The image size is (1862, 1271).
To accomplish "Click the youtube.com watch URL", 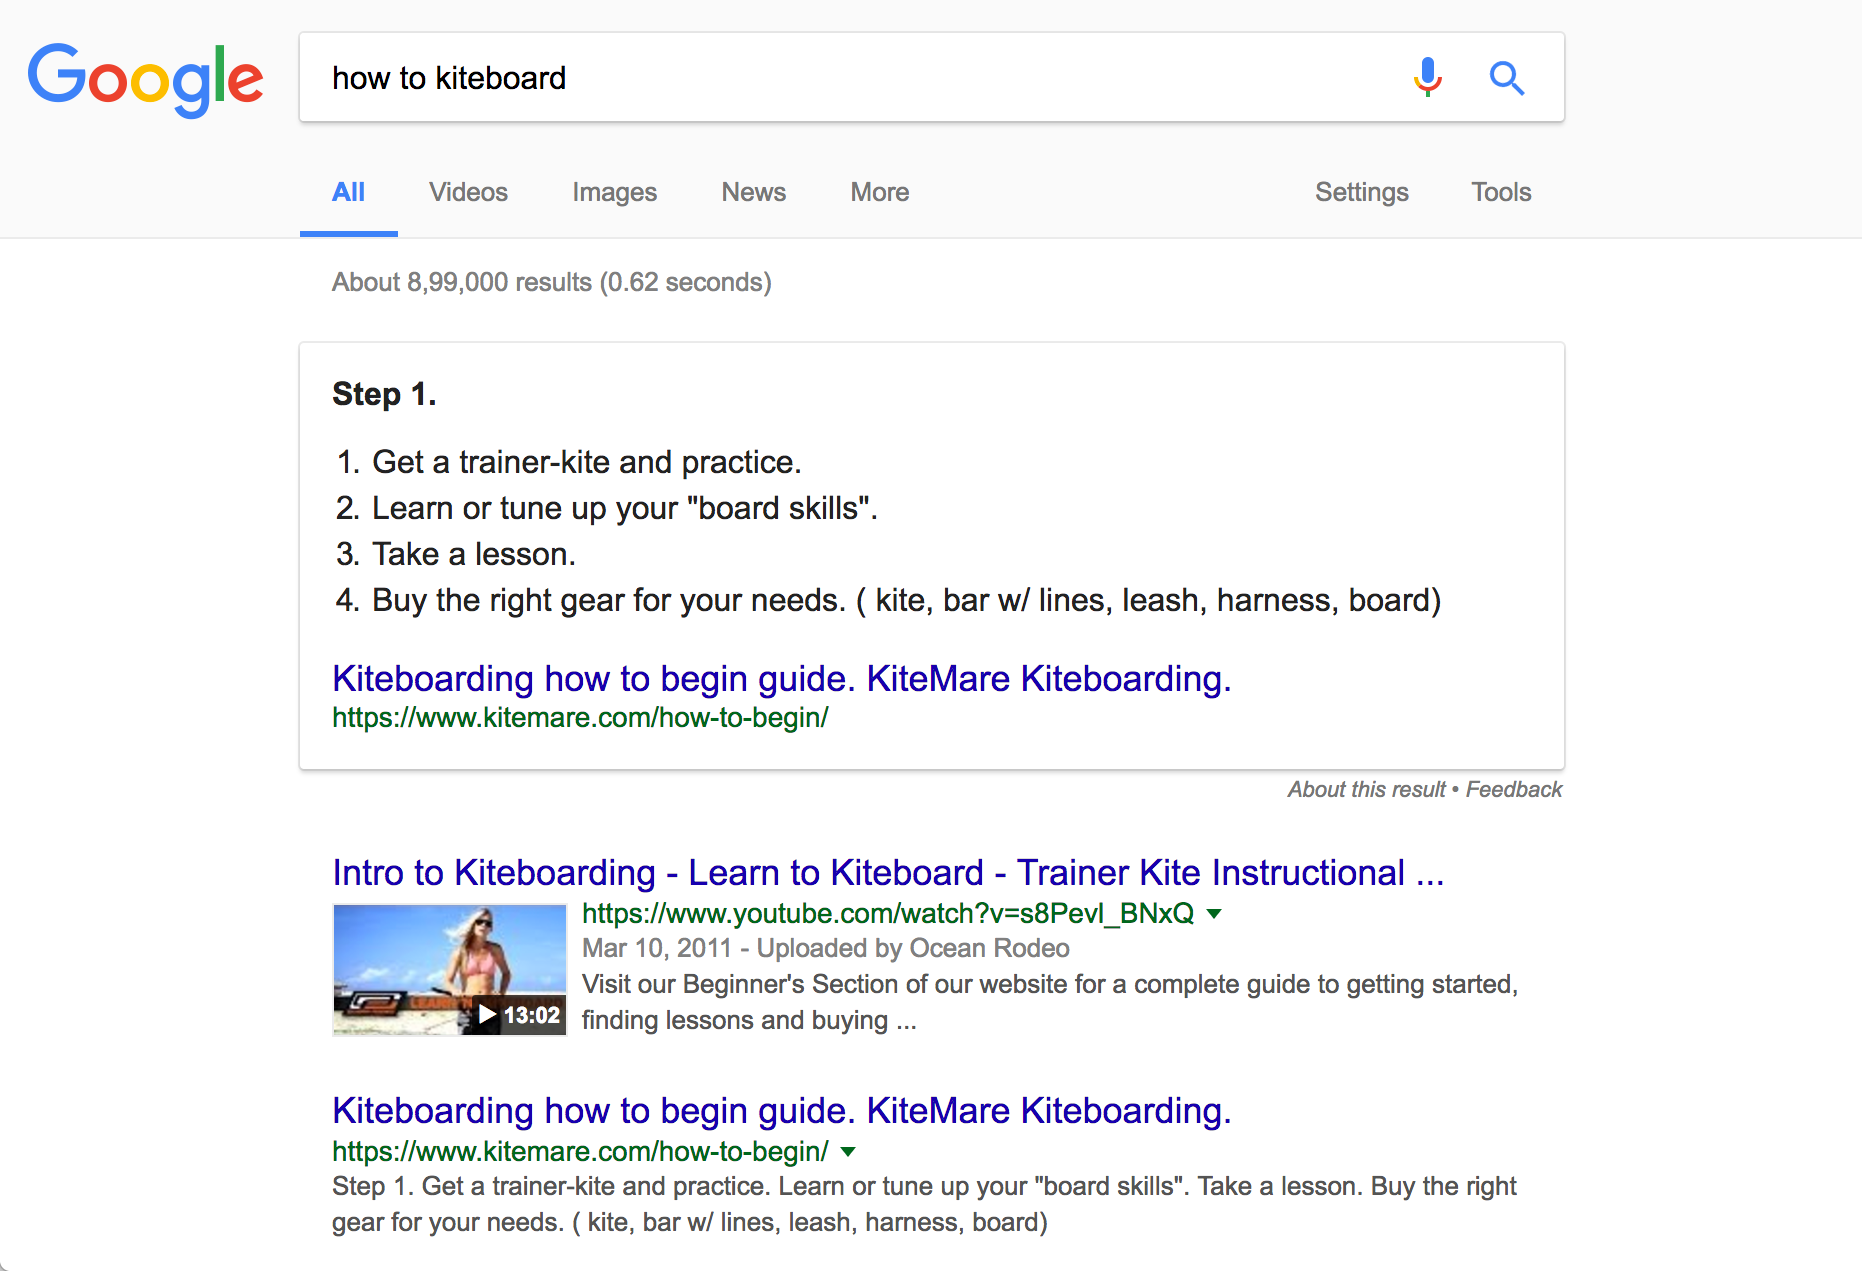I will point(888,914).
